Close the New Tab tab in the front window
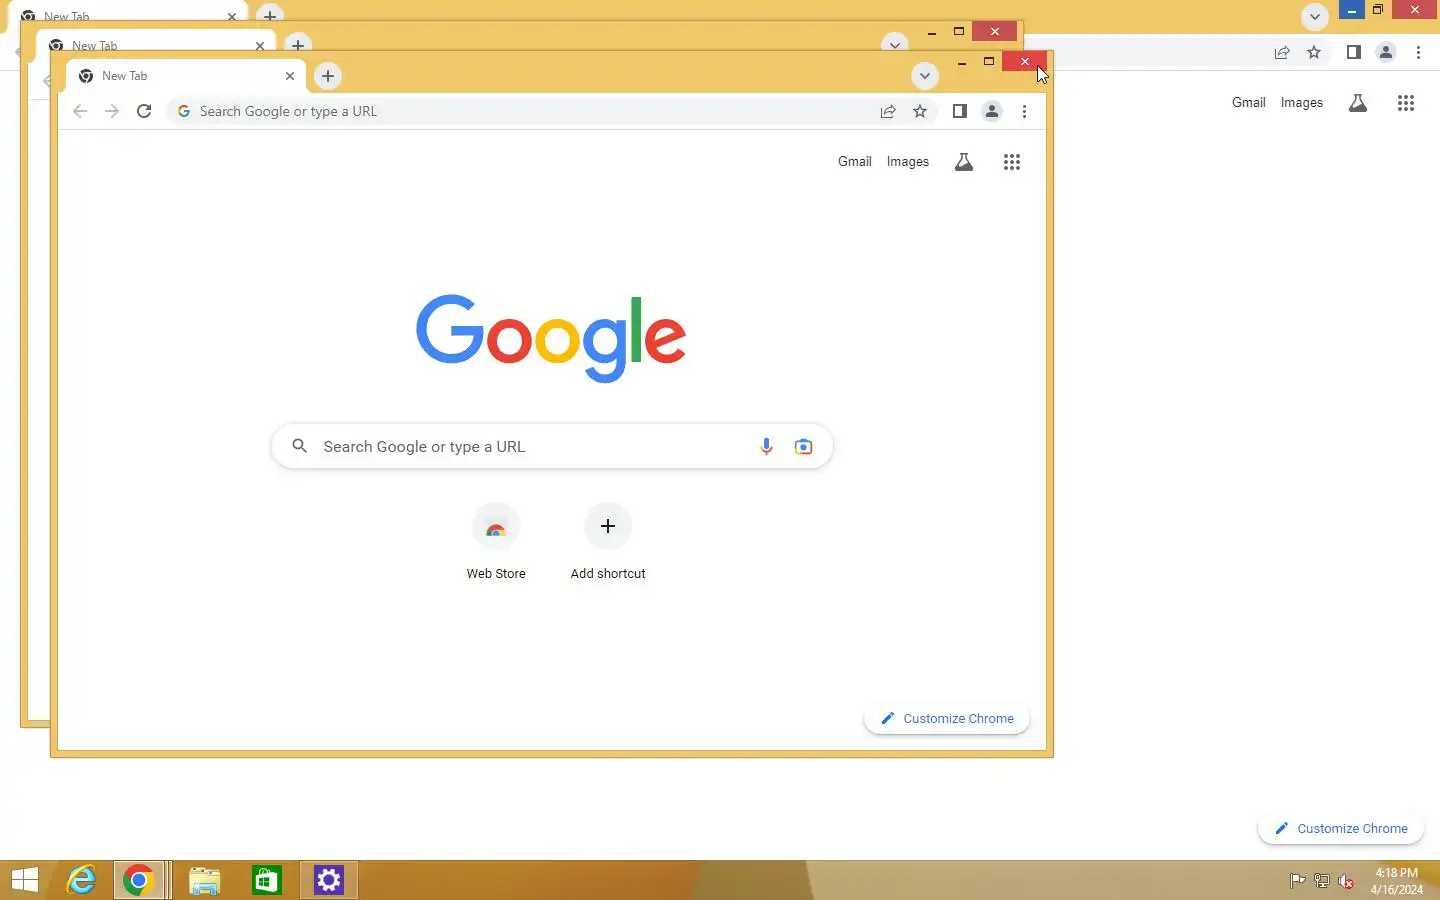The image size is (1440, 900). pos(290,76)
